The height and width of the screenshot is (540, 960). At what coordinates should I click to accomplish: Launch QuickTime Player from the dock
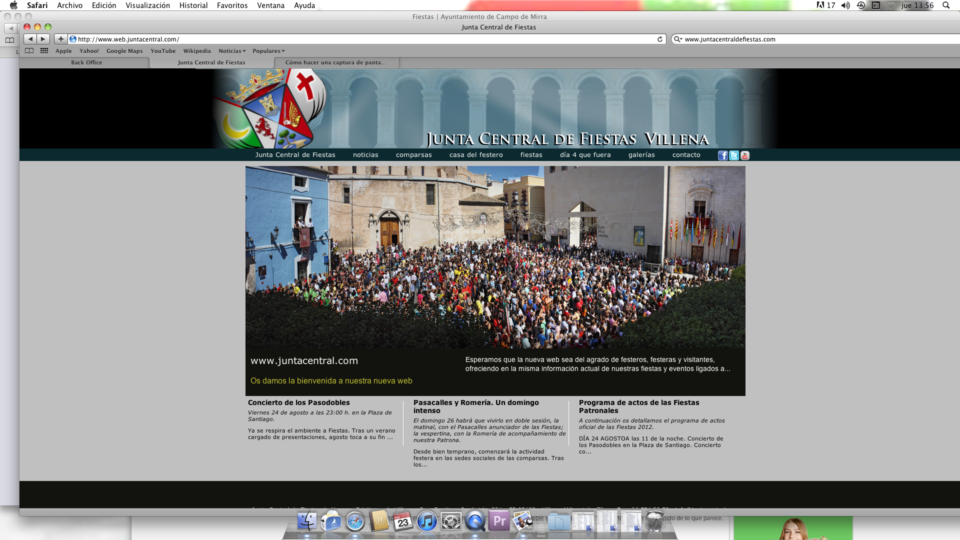click(x=474, y=521)
